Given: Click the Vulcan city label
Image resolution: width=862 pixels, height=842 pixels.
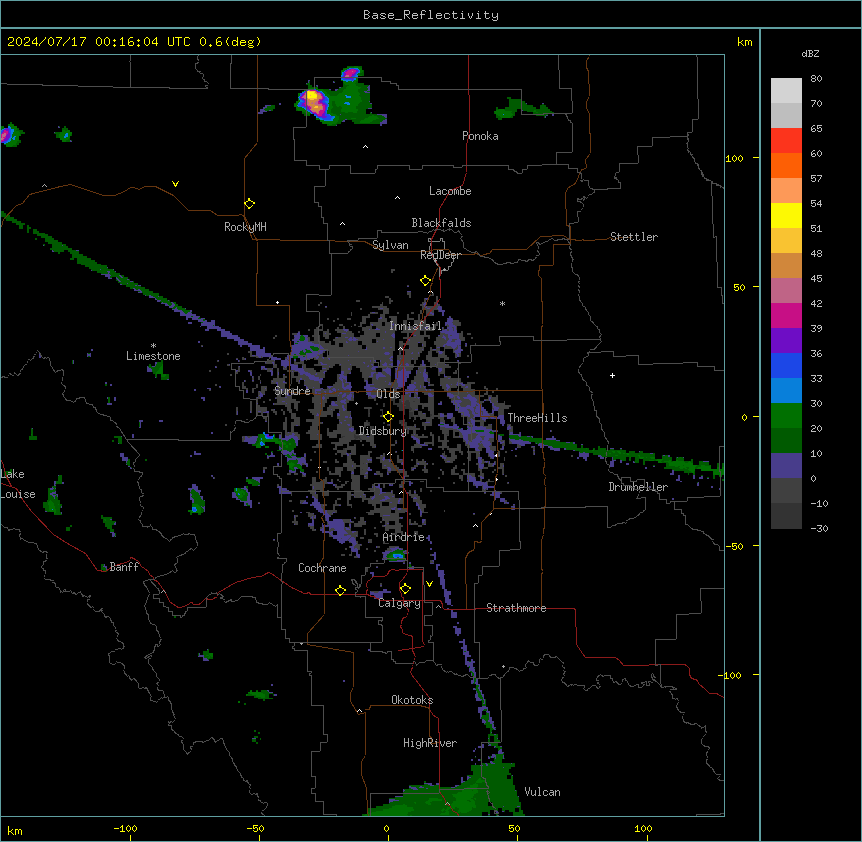Looking at the screenshot, I should [x=542, y=792].
